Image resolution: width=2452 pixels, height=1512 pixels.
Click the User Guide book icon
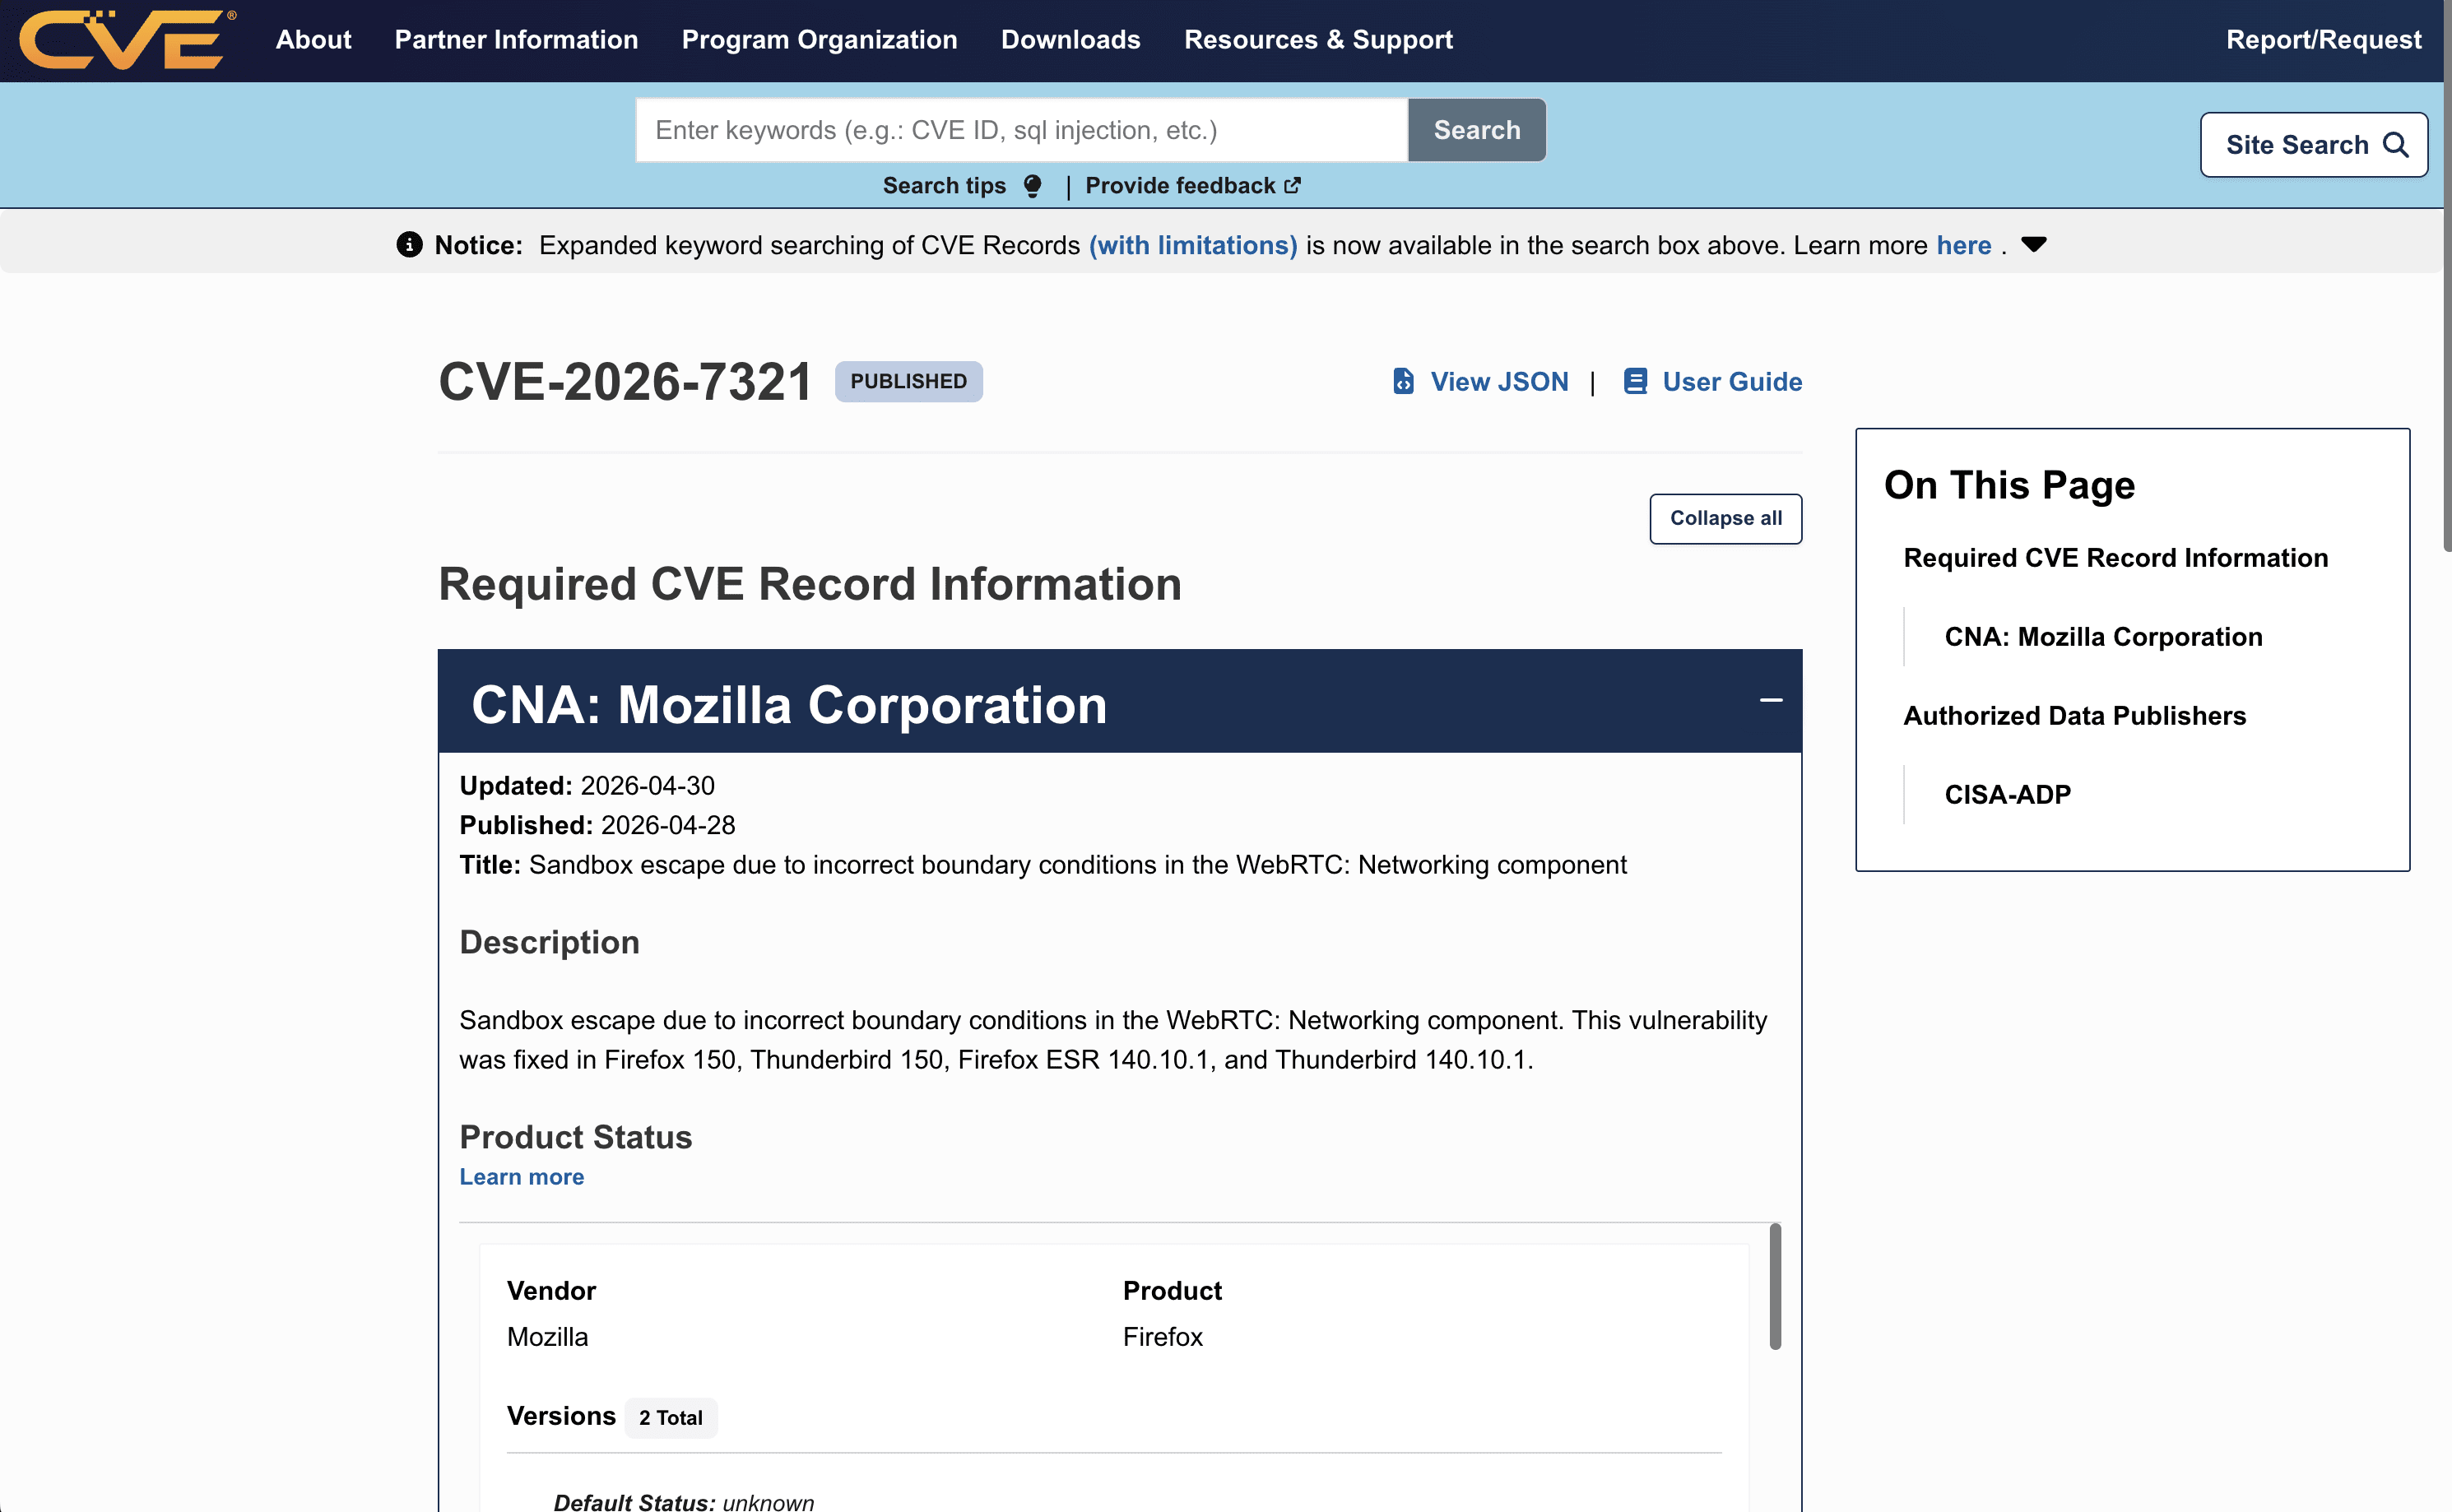point(1635,381)
